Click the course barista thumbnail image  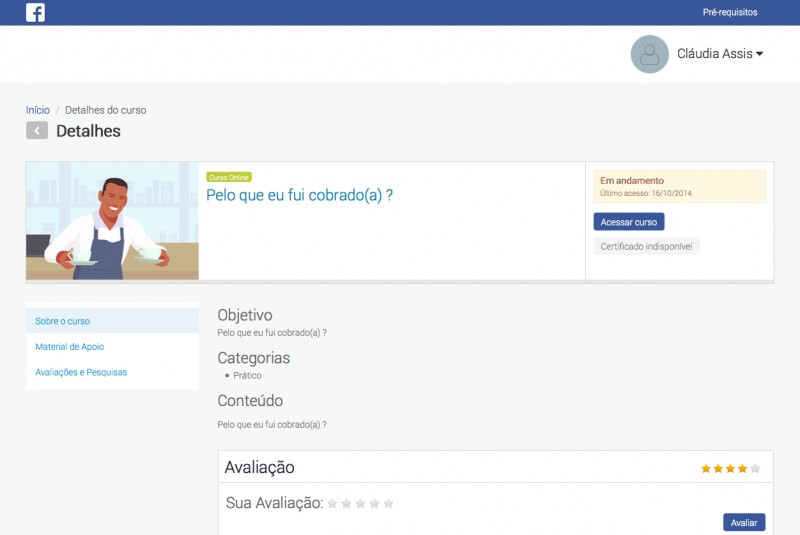(112, 221)
